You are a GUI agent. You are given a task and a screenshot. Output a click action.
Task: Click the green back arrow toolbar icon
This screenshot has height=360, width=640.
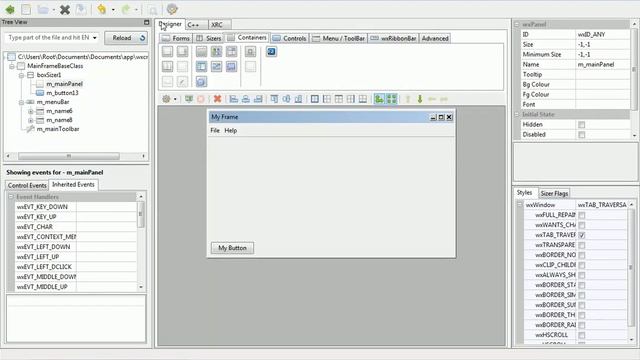pyautogui.click(x=10, y=9)
